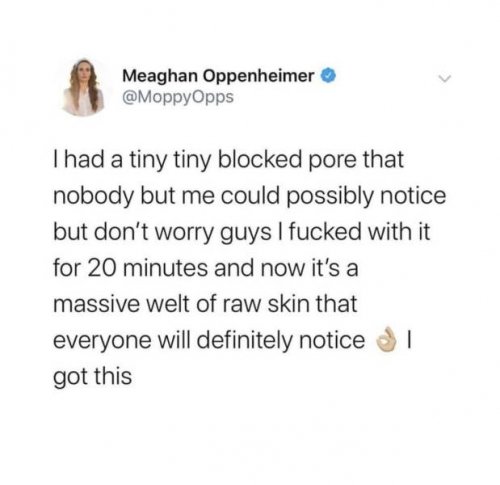This screenshot has width=500, height=485.
Task: Click the word "Oppenheimer" in the header
Action: (x=259, y=77)
